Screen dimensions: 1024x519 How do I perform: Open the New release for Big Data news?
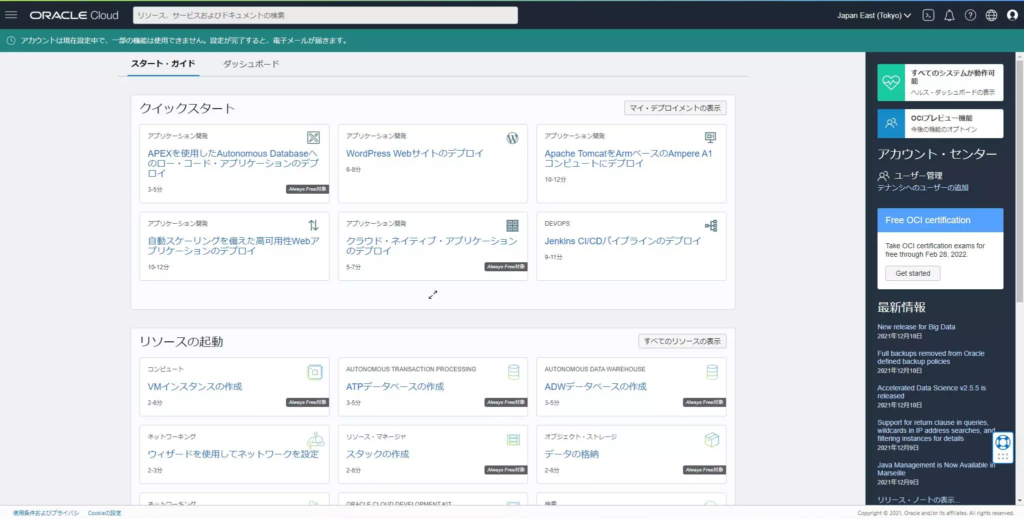pyautogui.click(x=916, y=326)
